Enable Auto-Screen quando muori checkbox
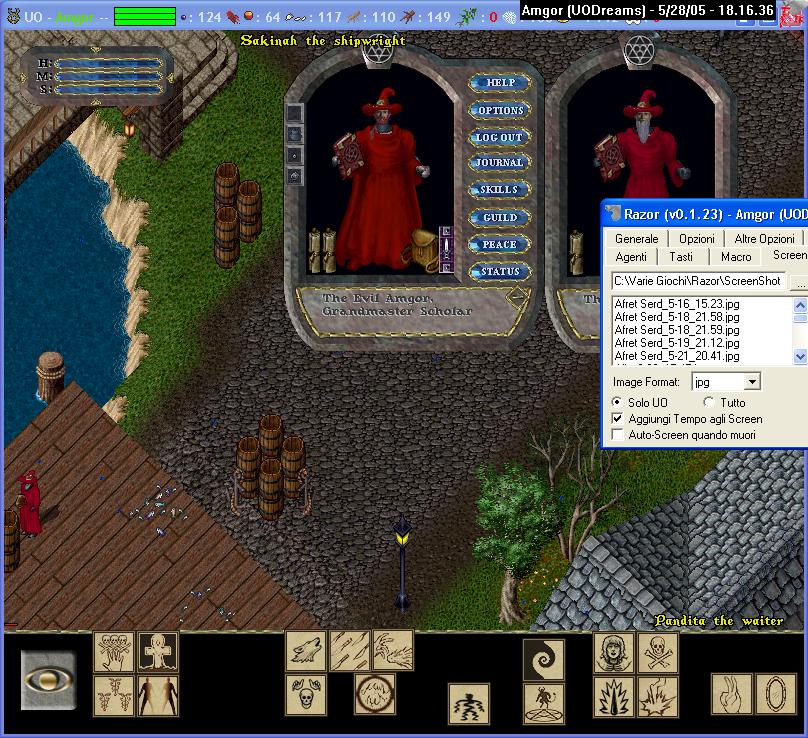 pos(617,434)
